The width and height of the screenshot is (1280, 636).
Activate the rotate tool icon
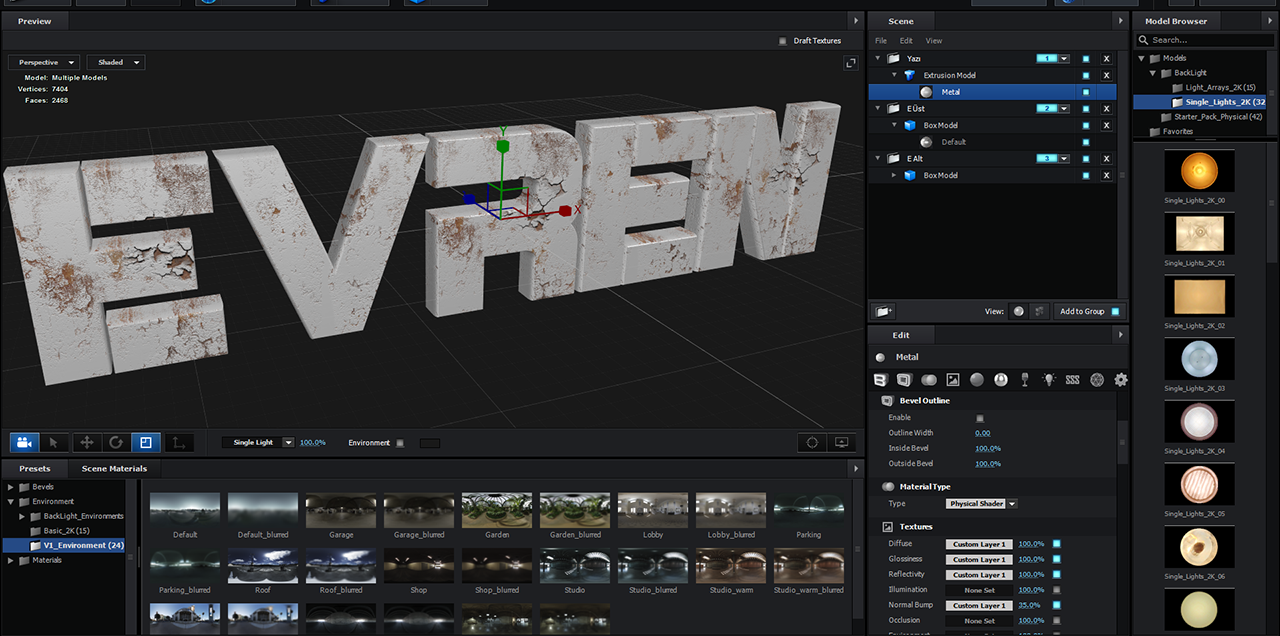pyautogui.click(x=116, y=442)
